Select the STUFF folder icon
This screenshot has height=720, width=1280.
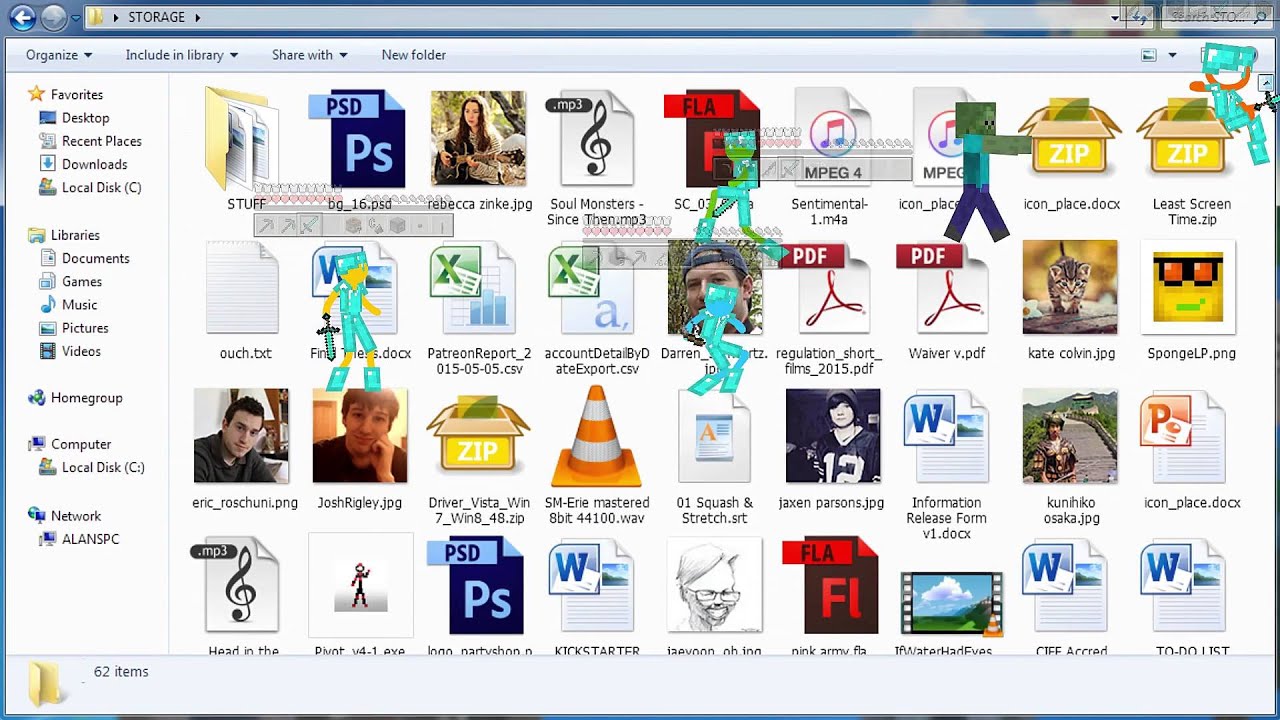coord(242,138)
